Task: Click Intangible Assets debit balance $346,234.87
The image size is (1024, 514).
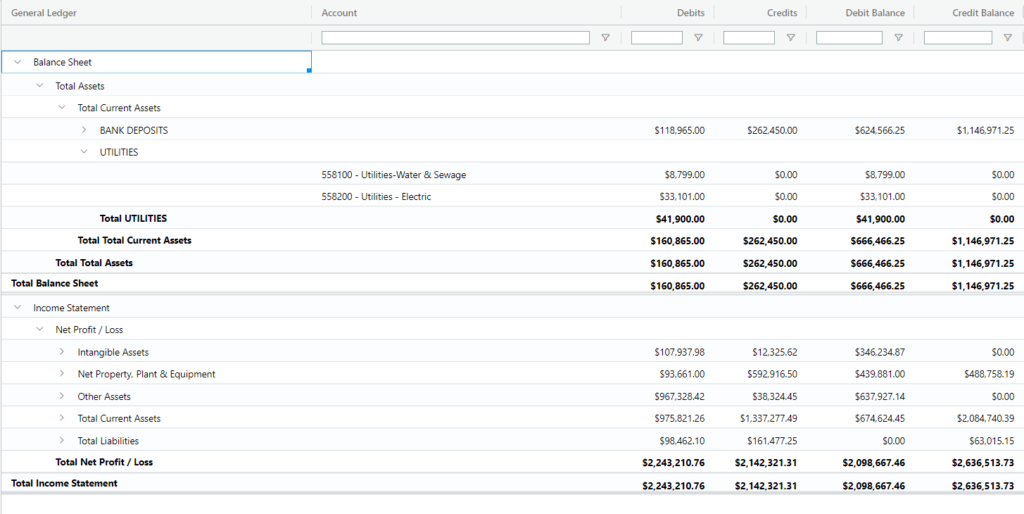Action: click(x=880, y=353)
